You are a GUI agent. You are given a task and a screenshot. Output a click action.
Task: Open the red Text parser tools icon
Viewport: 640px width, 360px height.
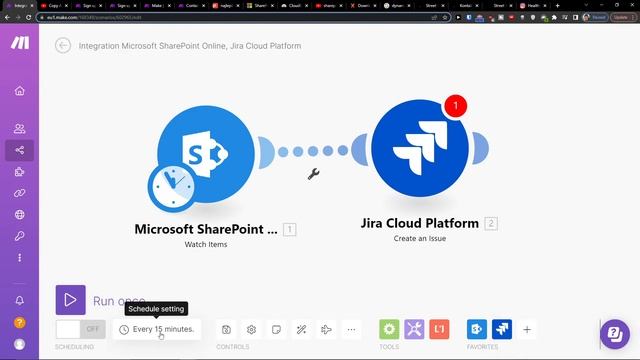[439, 329]
